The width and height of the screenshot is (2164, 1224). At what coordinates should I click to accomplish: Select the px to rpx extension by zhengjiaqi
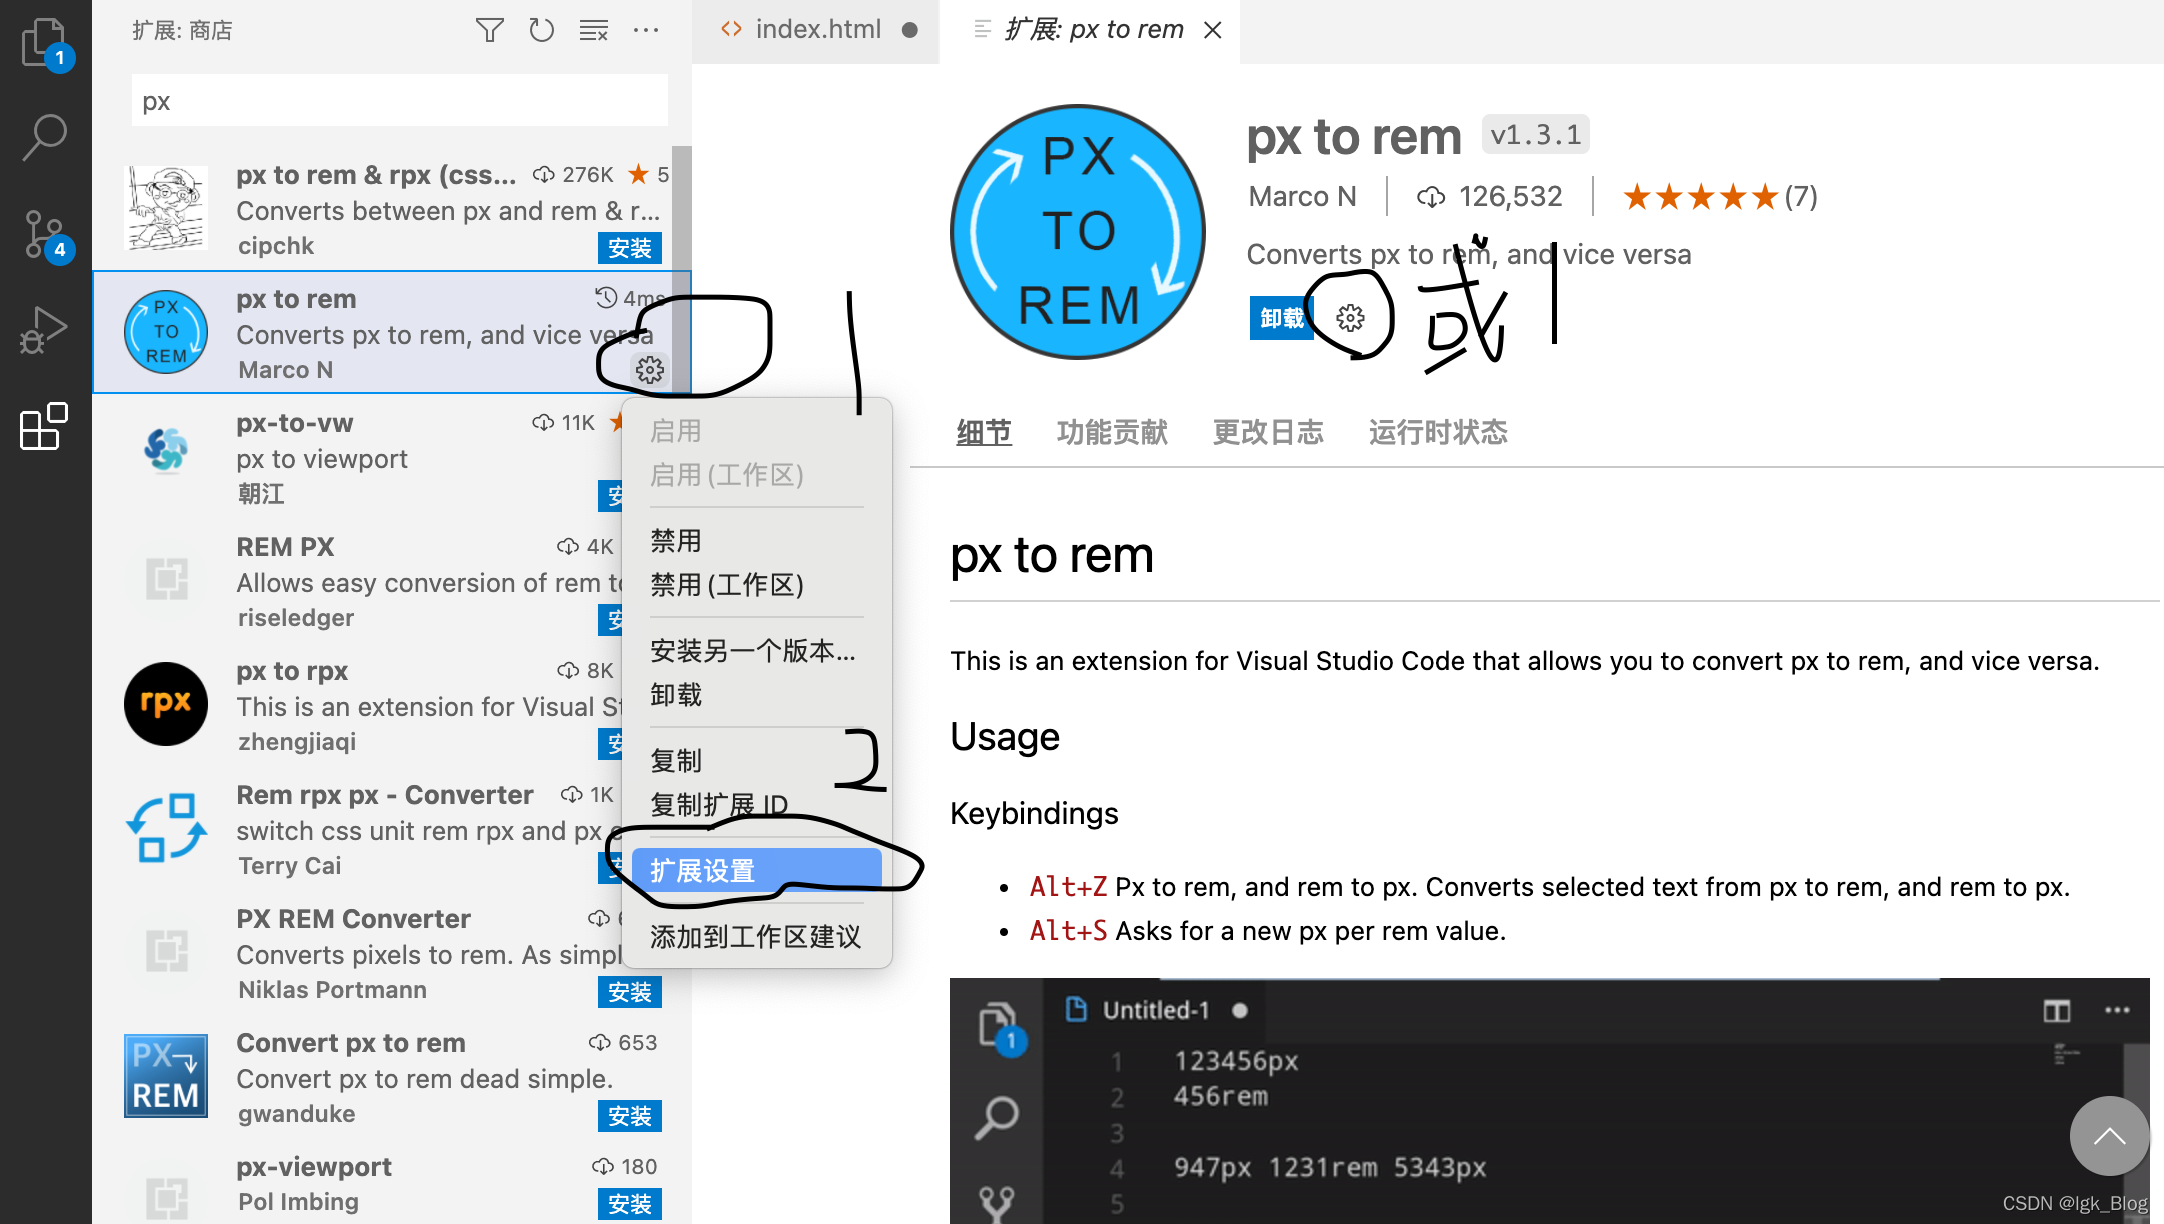tap(358, 705)
